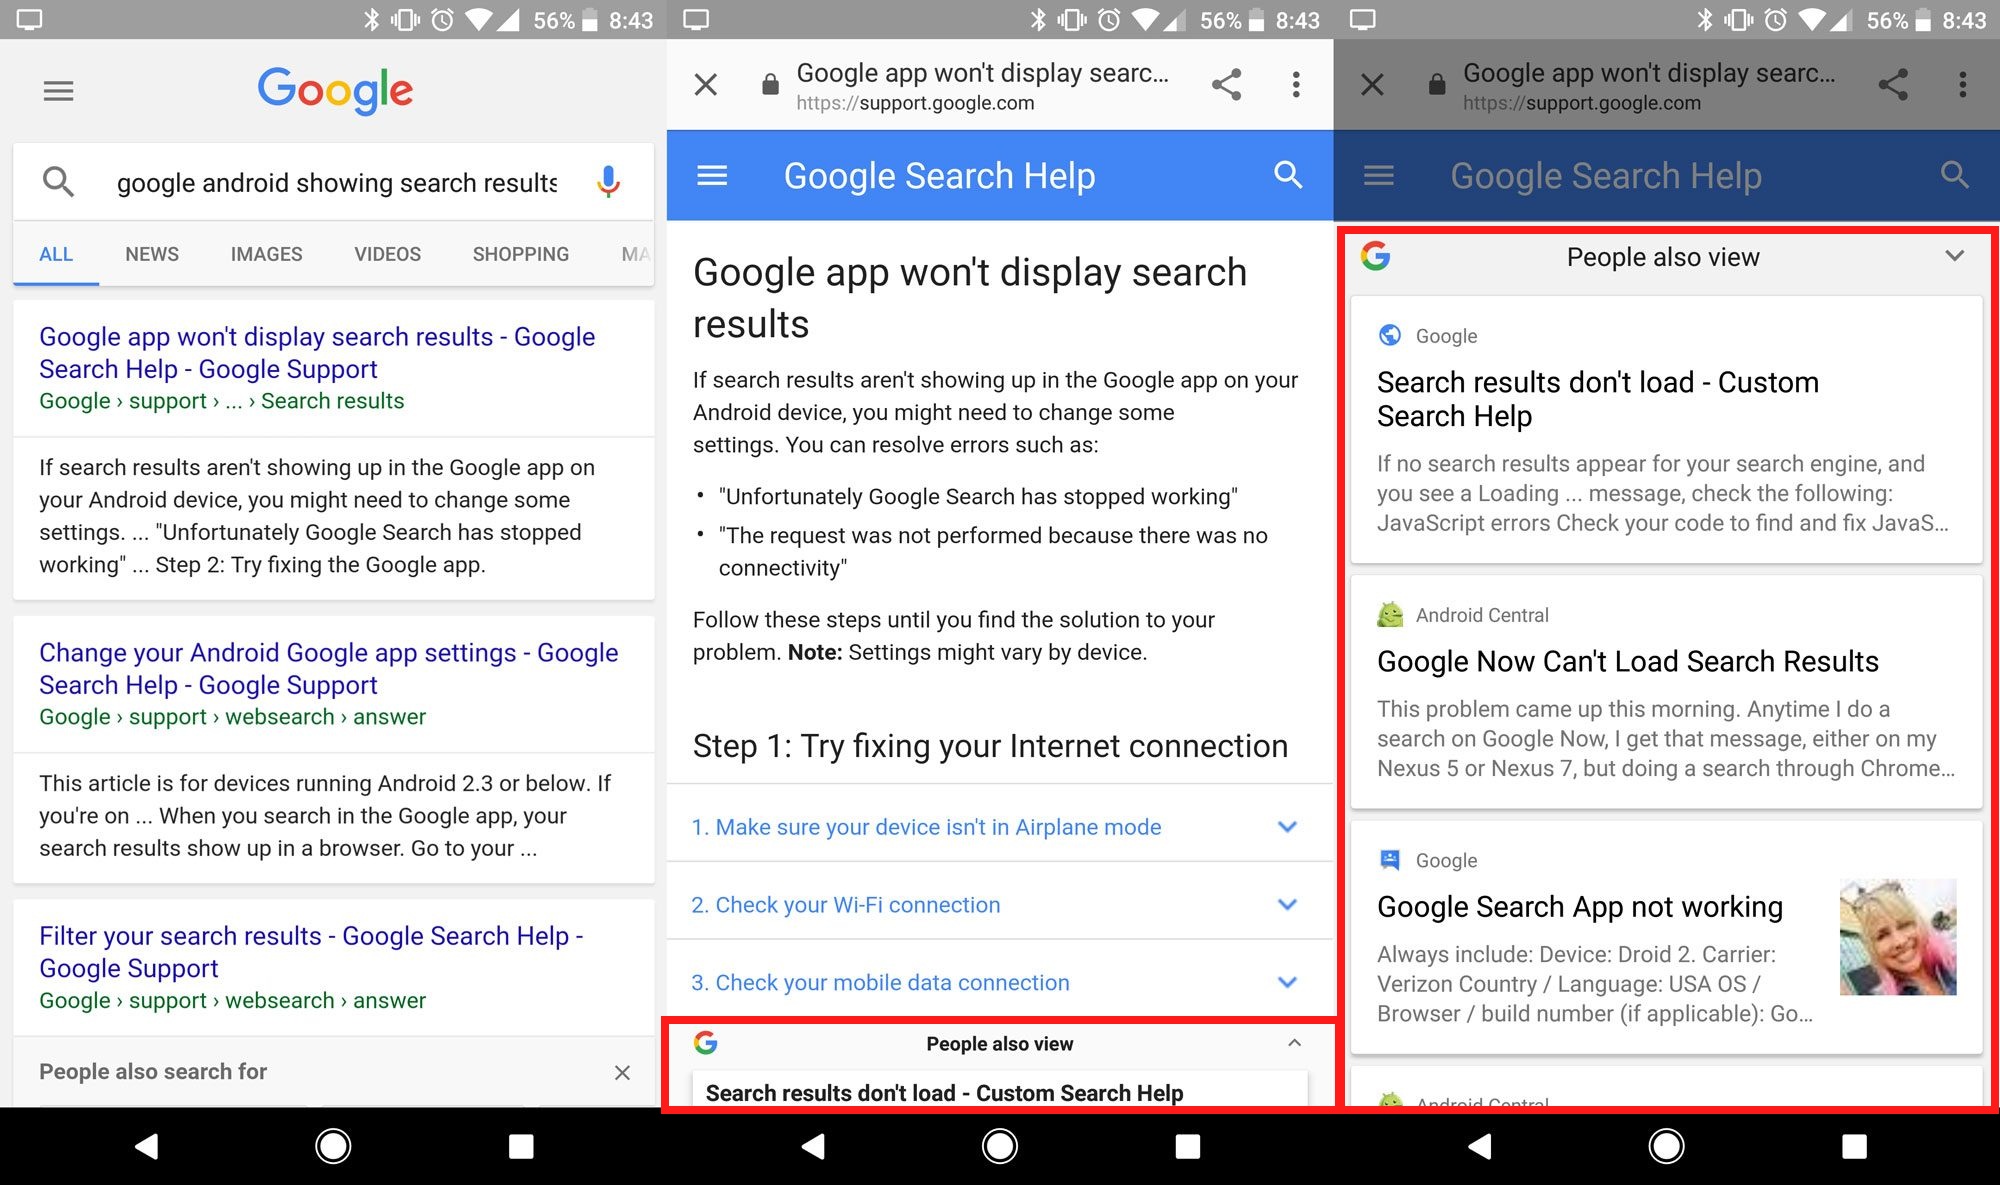Tap the recents square in the middle phone screen
This screenshot has width=2000, height=1185.
pyautogui.click(x=1187, y=1146)
